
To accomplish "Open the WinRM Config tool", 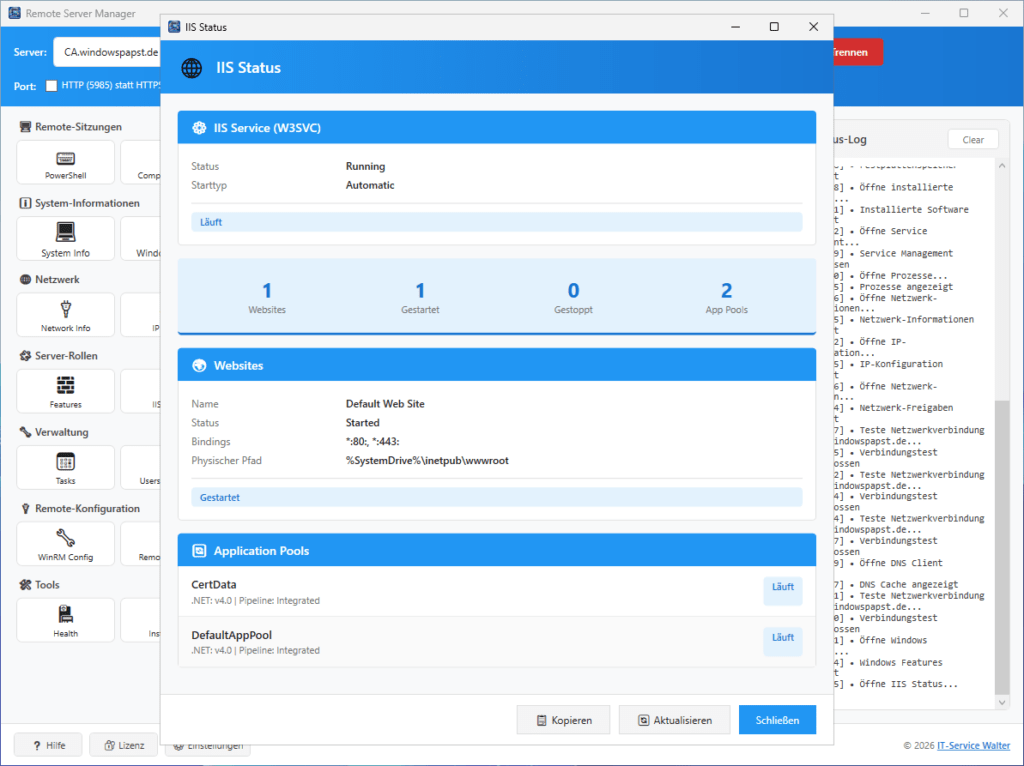I will point(64,543).
